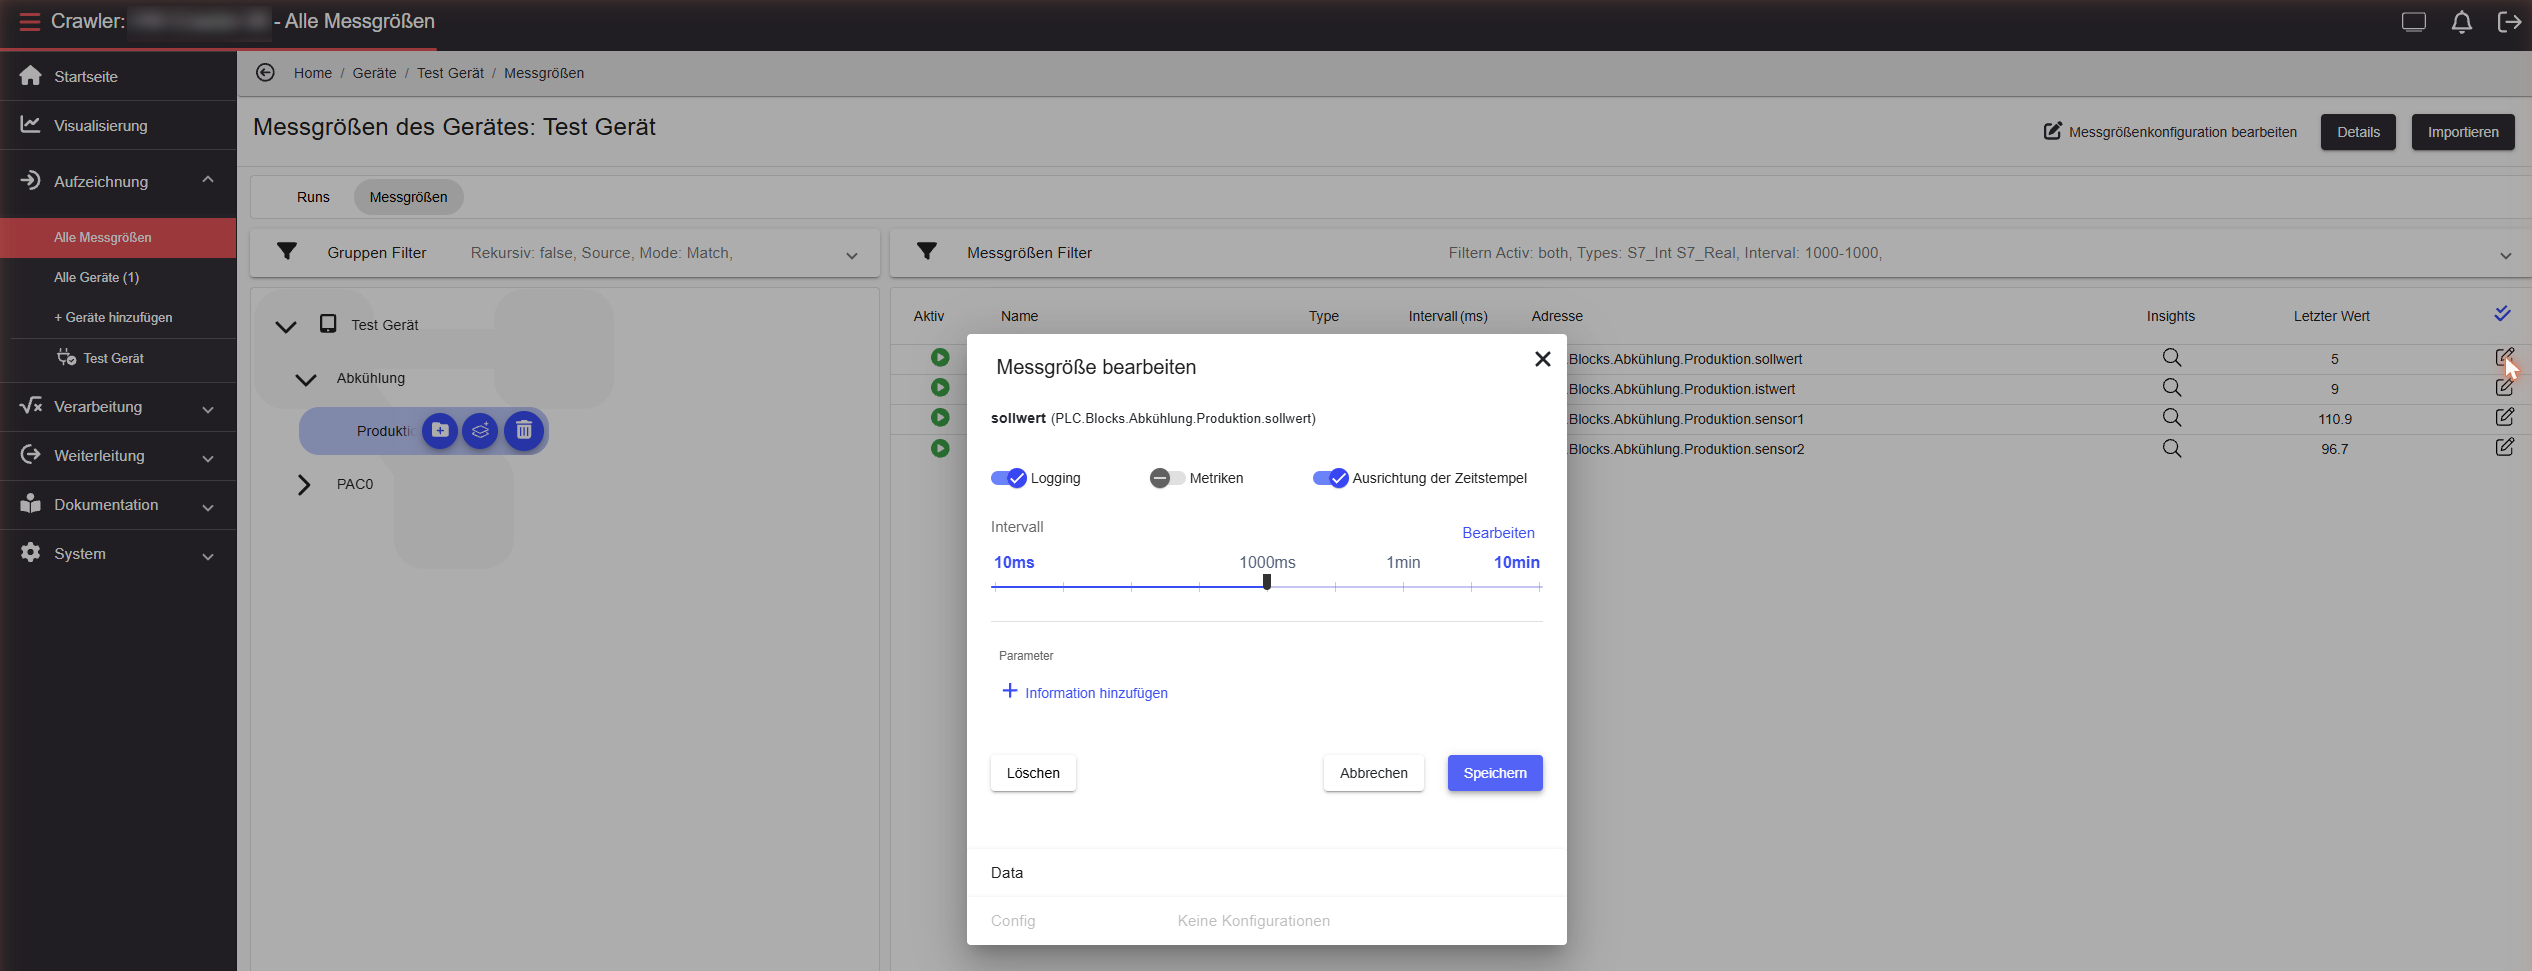The width and height of the screenshot is (2532, 971).
Task: Click the trash icon on Produktion node
Action: tap(524, 431)
